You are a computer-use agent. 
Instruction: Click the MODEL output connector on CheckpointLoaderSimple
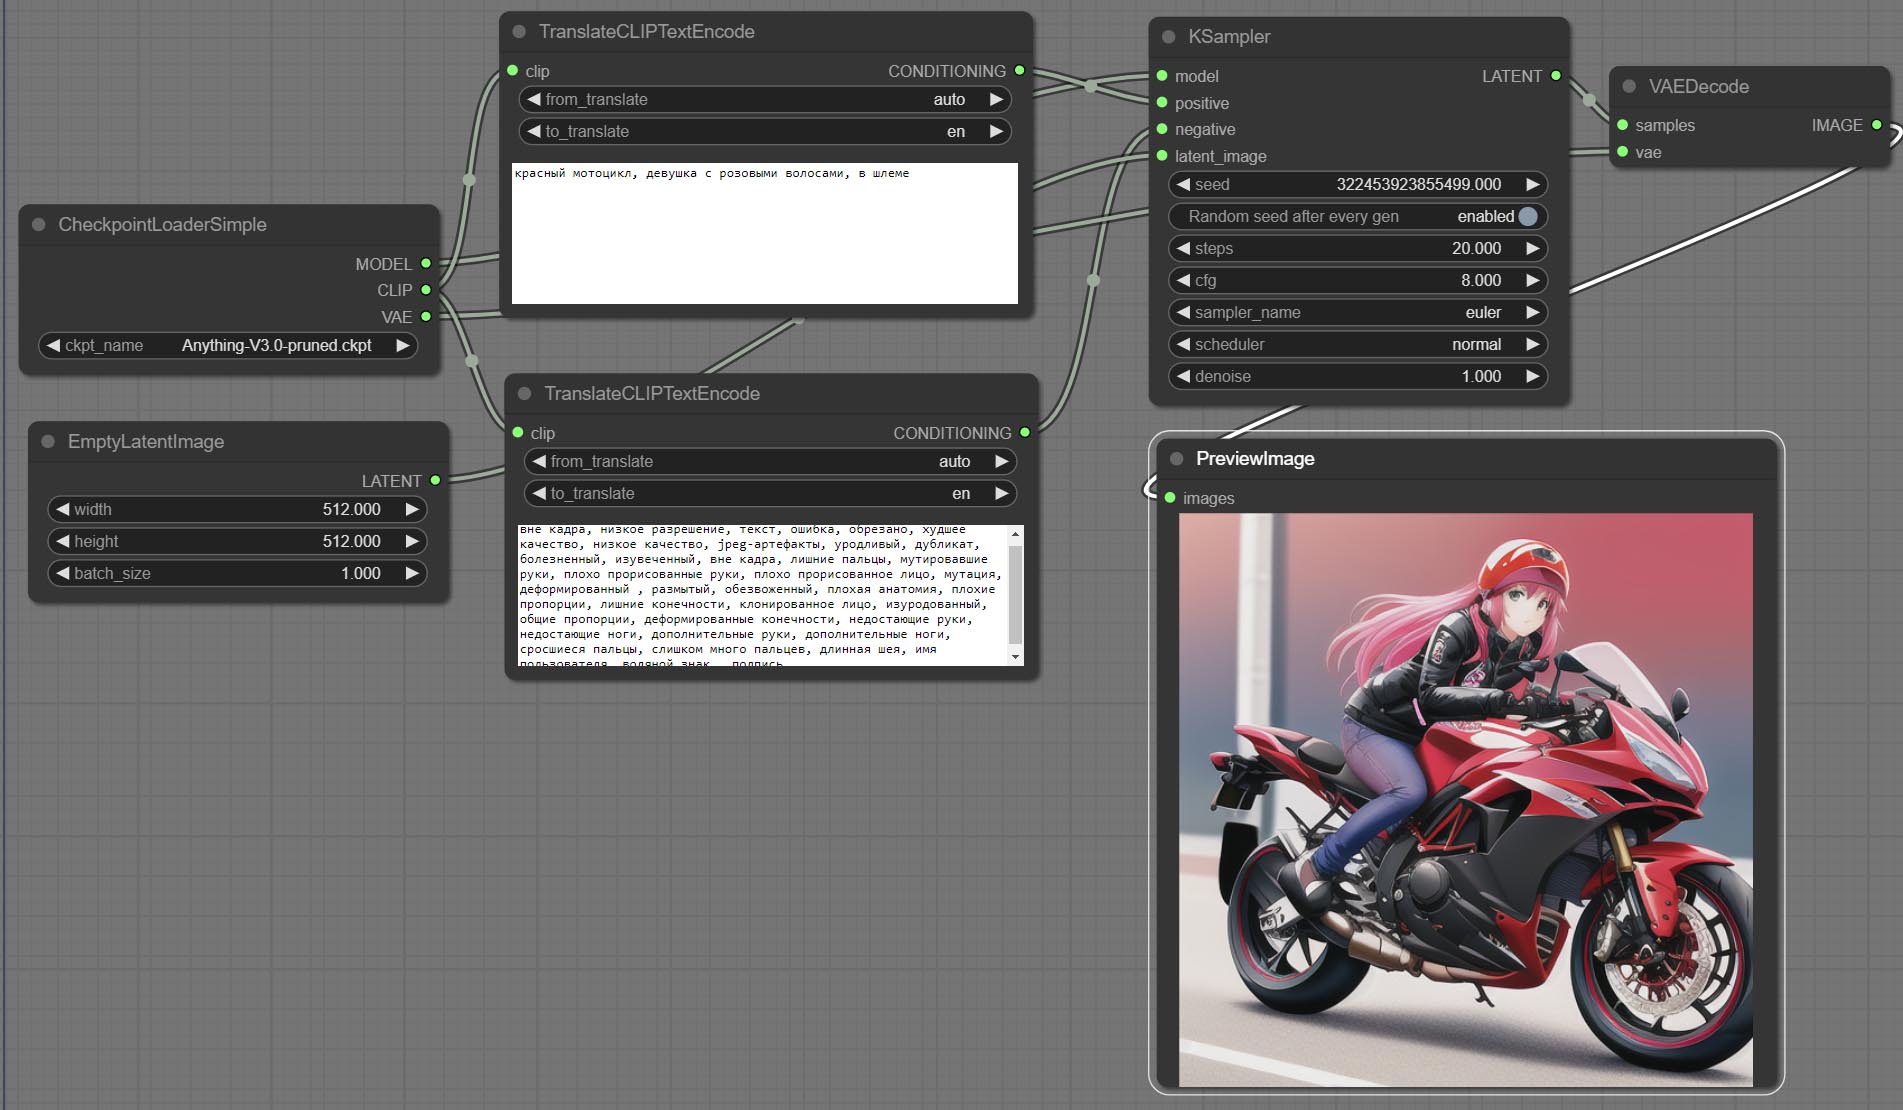pyautogui.click(x=426, y=264)
